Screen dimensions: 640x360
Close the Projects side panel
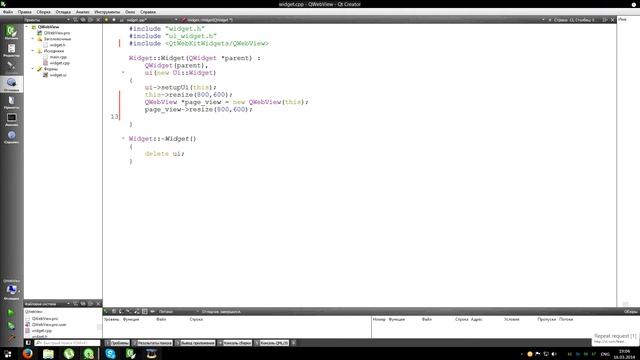tap(98, 20)
